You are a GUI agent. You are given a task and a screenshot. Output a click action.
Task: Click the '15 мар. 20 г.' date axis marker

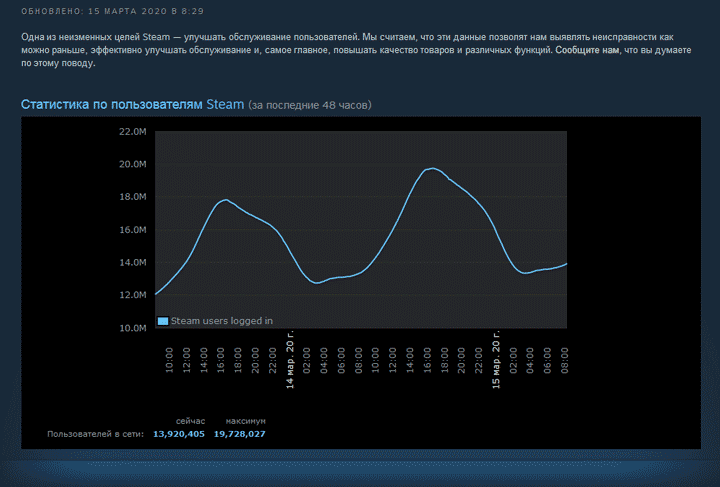tap(496, 359)
